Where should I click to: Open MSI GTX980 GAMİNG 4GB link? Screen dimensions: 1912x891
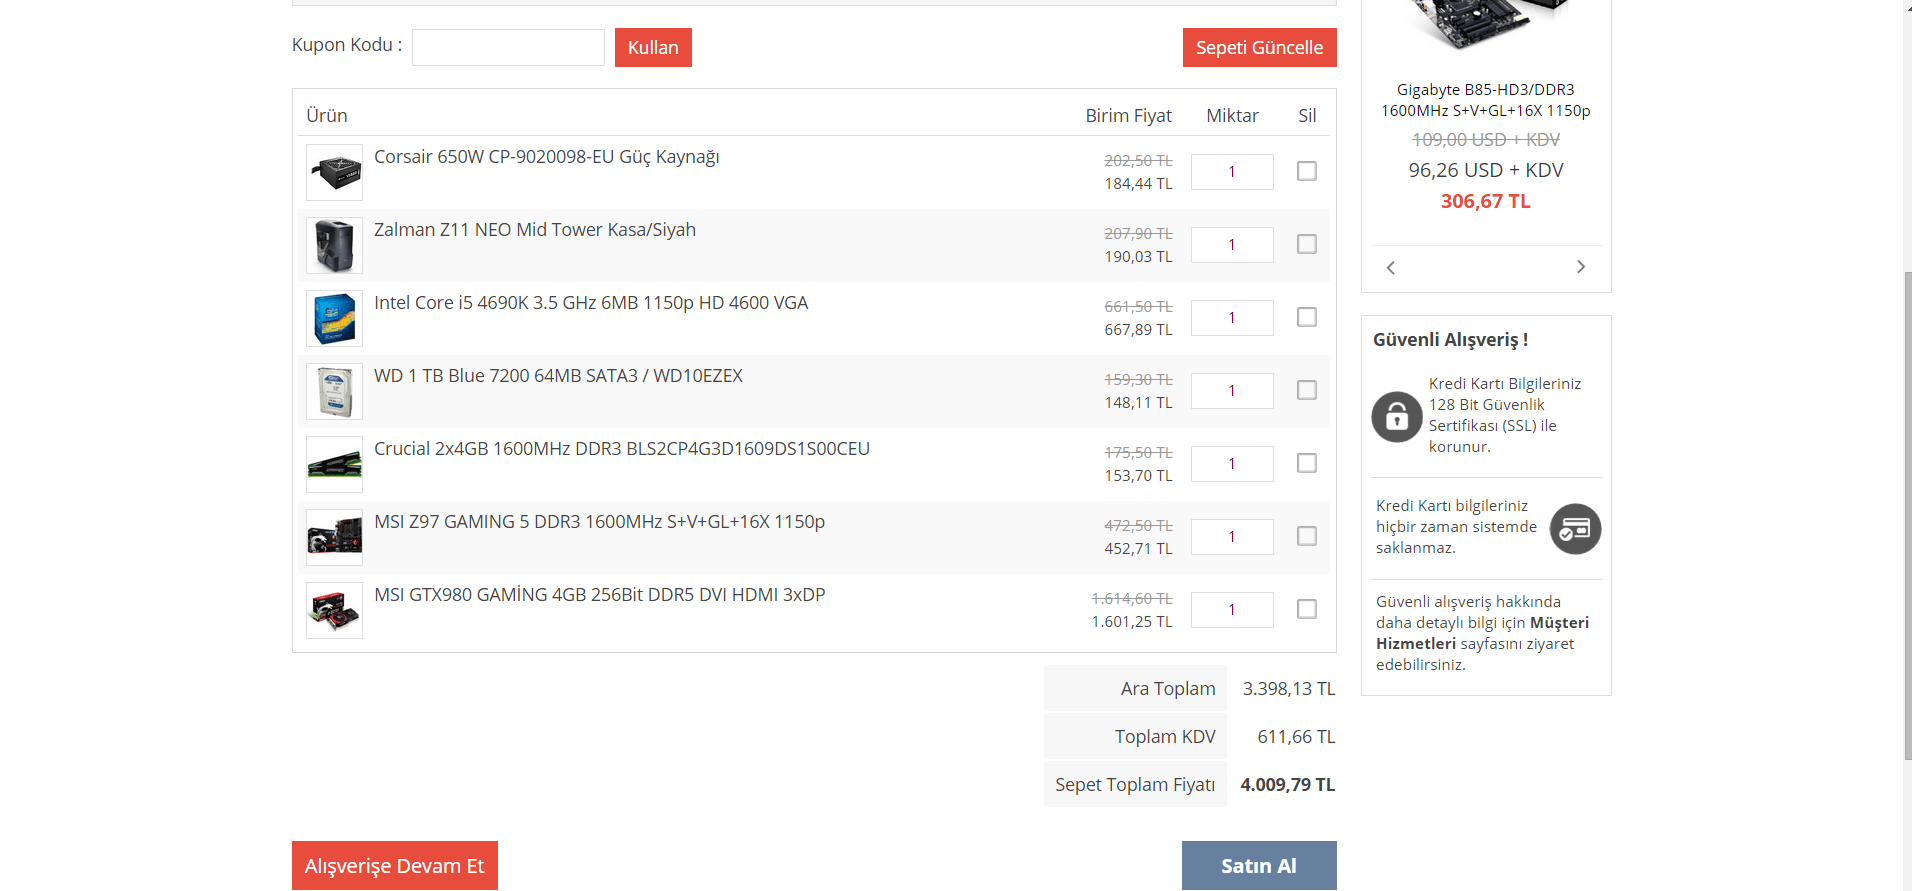pyautogui.click(x=600, y=595)
